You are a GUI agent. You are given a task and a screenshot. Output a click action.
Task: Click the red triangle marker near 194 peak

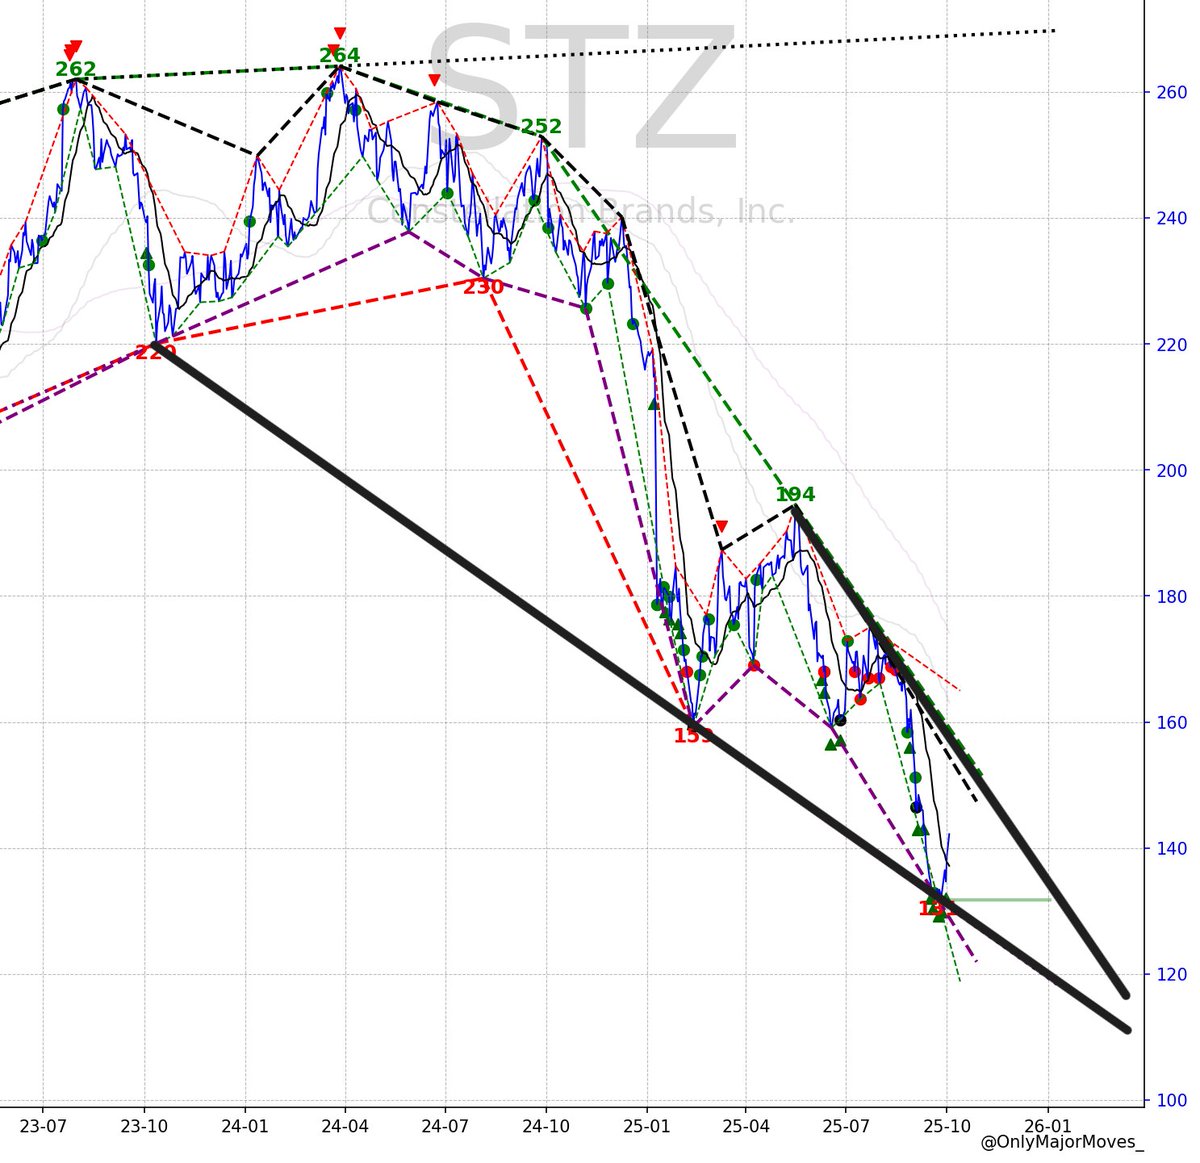(x=722, y=527)
